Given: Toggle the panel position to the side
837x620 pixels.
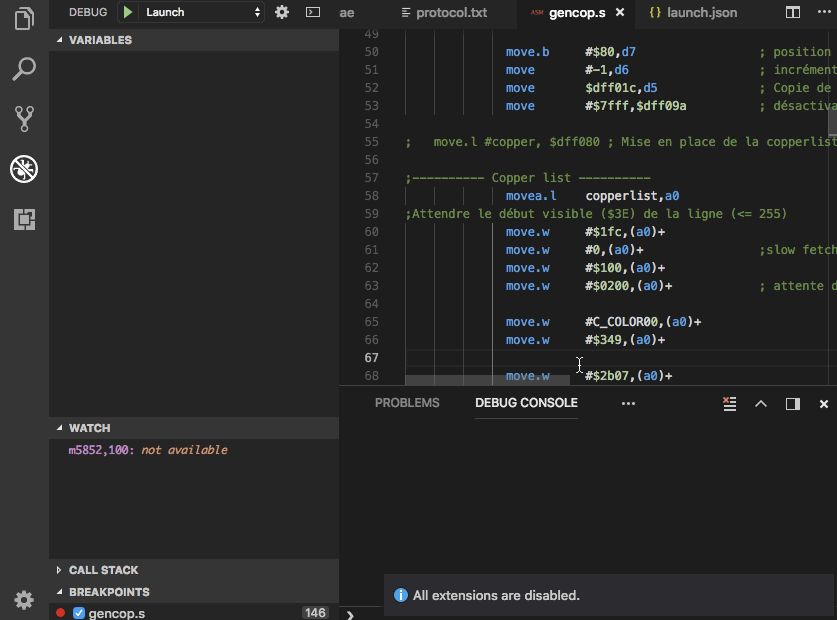Looking at the screenshot, I should click(x=792, y=404).
